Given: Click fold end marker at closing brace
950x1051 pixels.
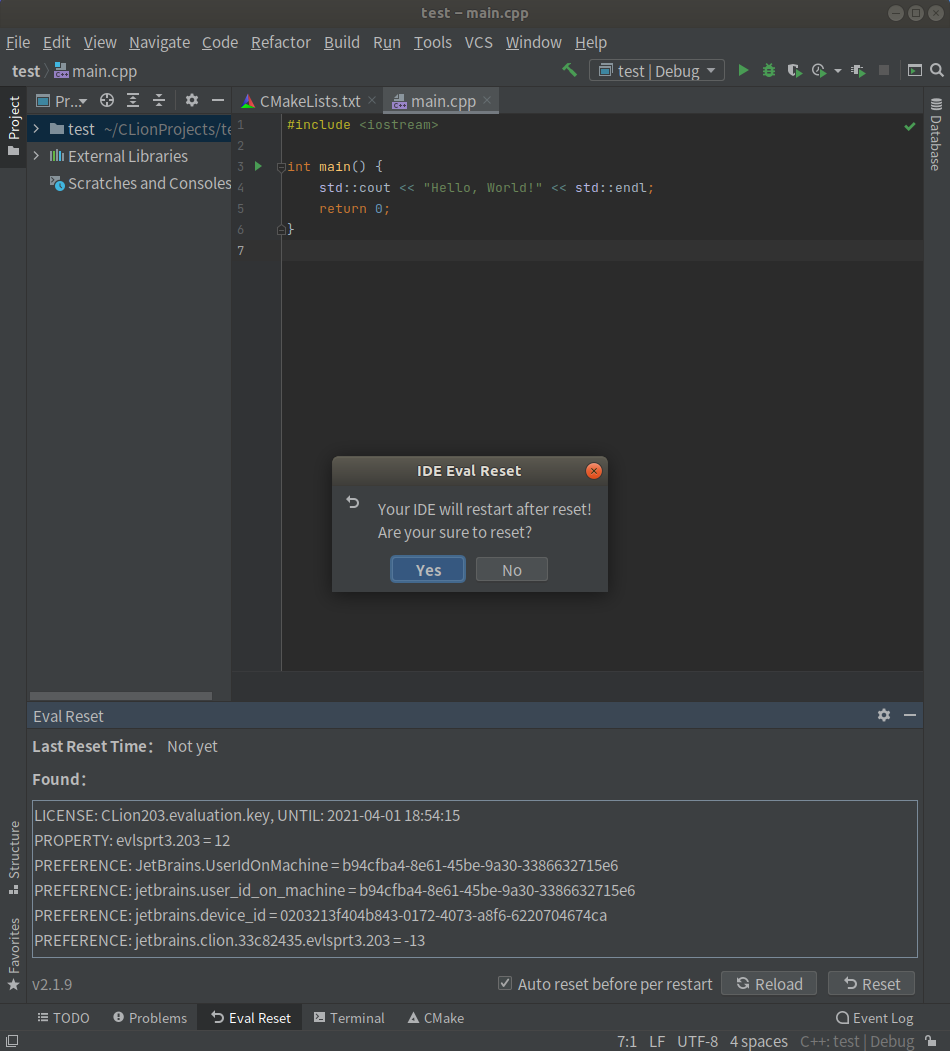Looking at the screenshot, I should (x=281, y=230).
